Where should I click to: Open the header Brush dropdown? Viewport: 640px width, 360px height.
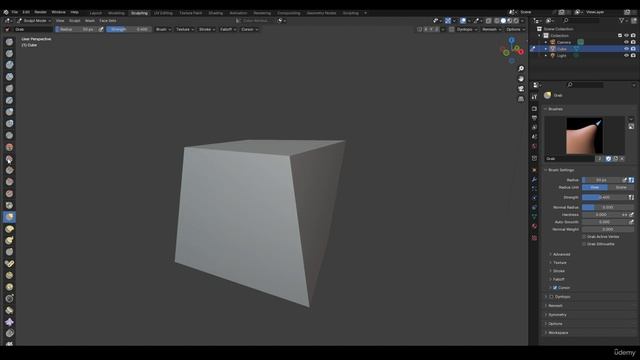coord(163,29)
